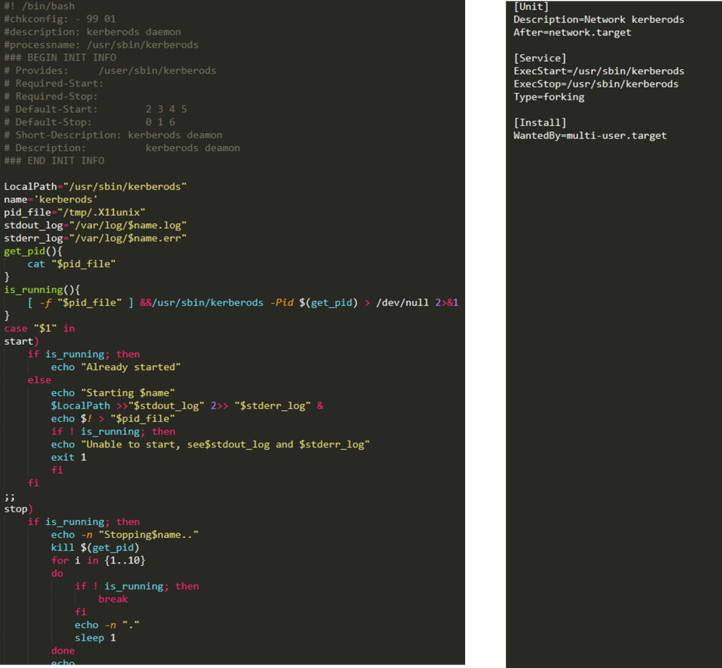Click the 'done' keyword line
Screen dimensions: 722x668
[63, 651]
